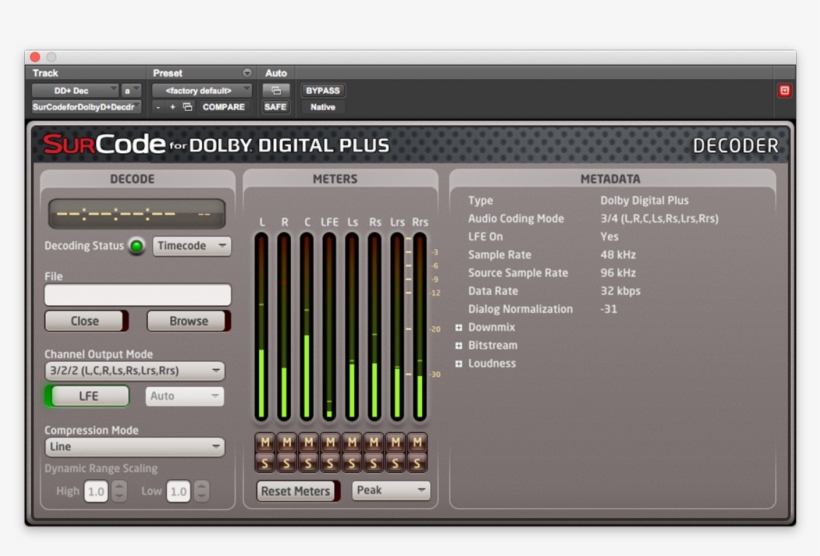Click the Decoding Status green indicator
This screenshot has width=820, height=556.
(x=137, y=246)
